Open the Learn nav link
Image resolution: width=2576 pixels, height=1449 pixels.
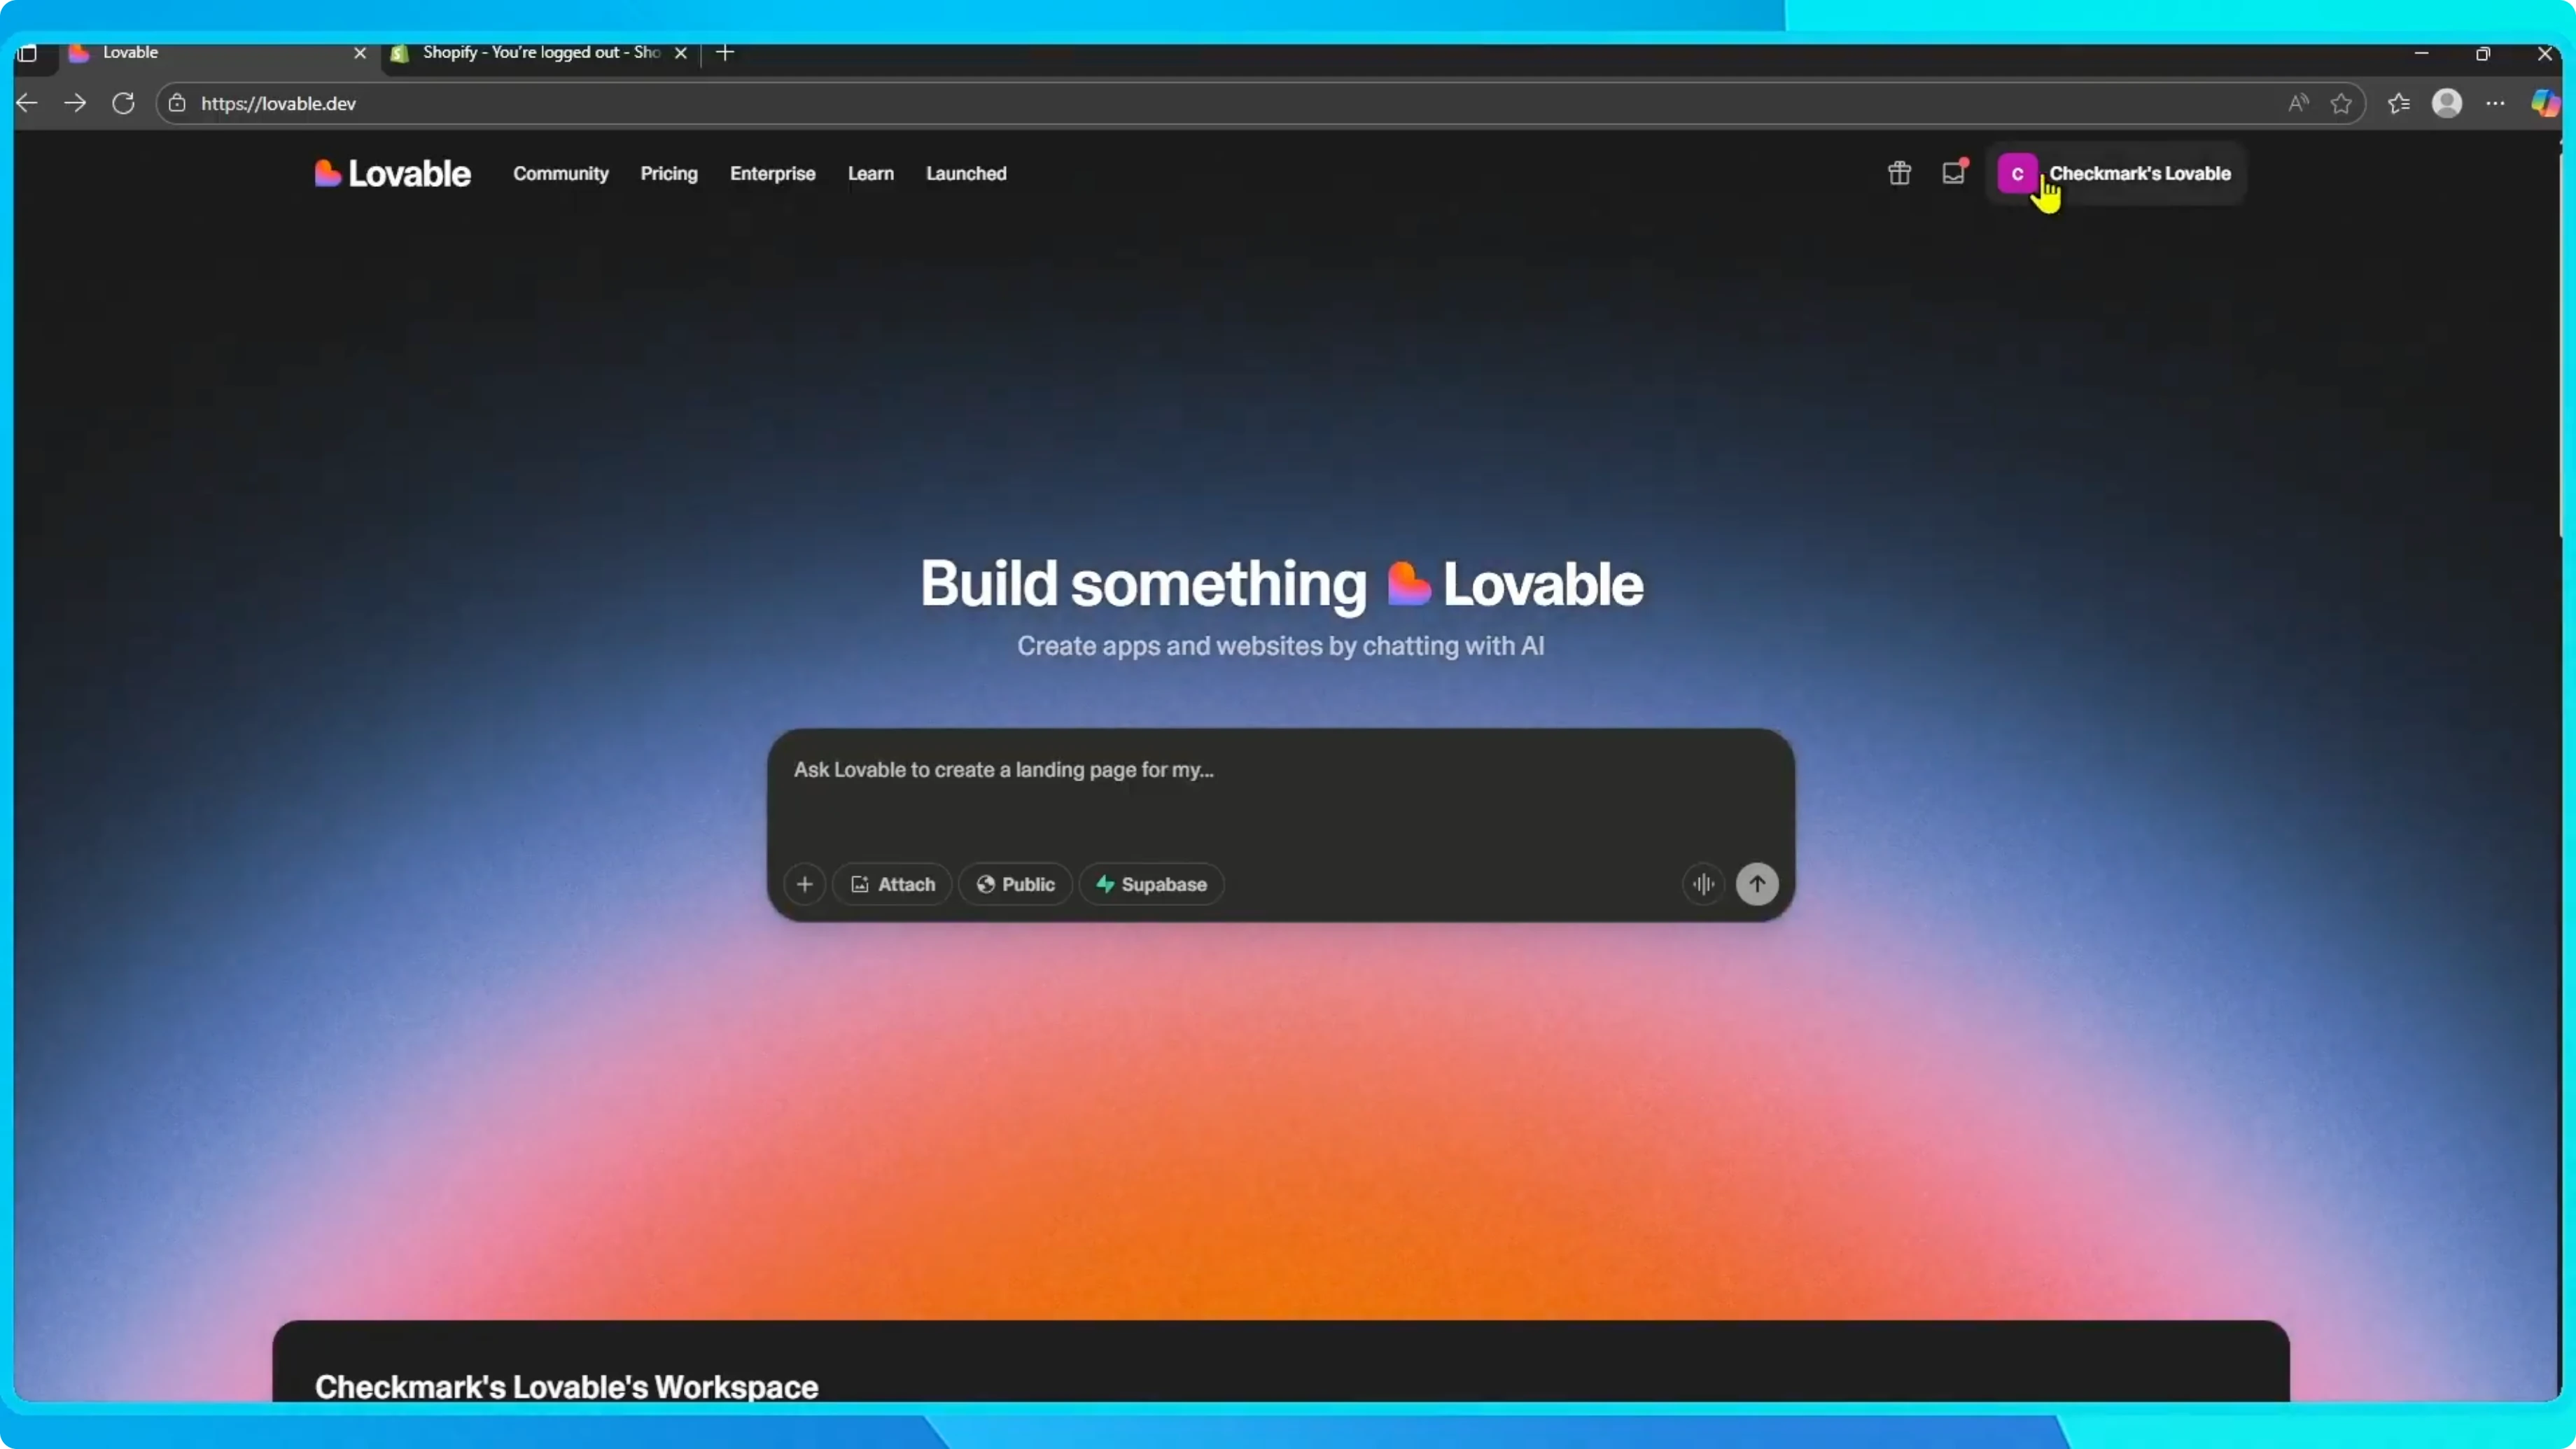click(x=871, y=174)
